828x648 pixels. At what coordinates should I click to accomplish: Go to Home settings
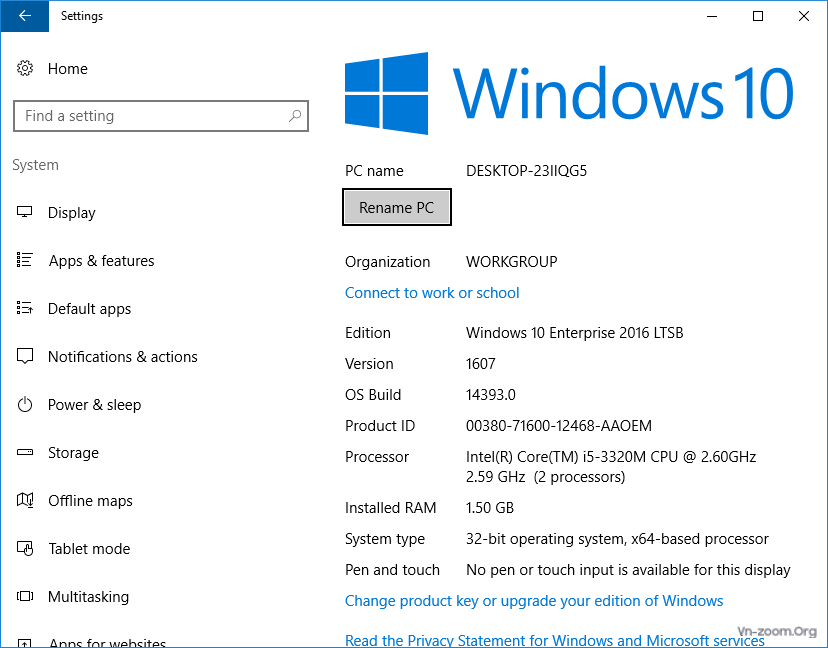[68, 69]
